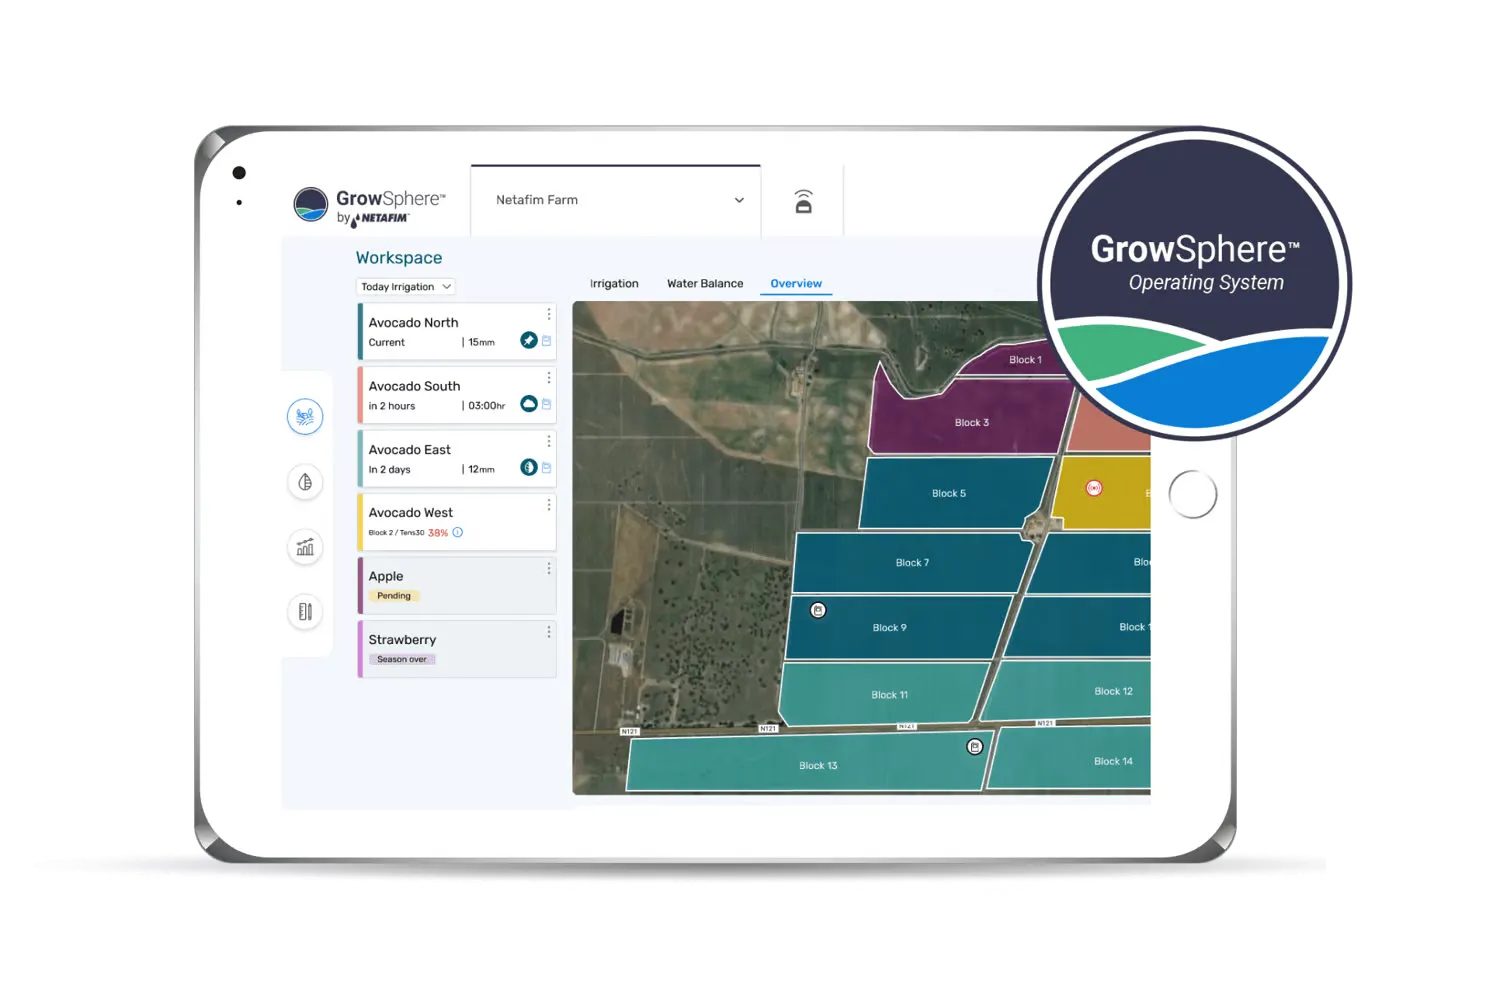Select the Avocado South card title
Screen dimensions: 1500x984
(x=414, y=386)
